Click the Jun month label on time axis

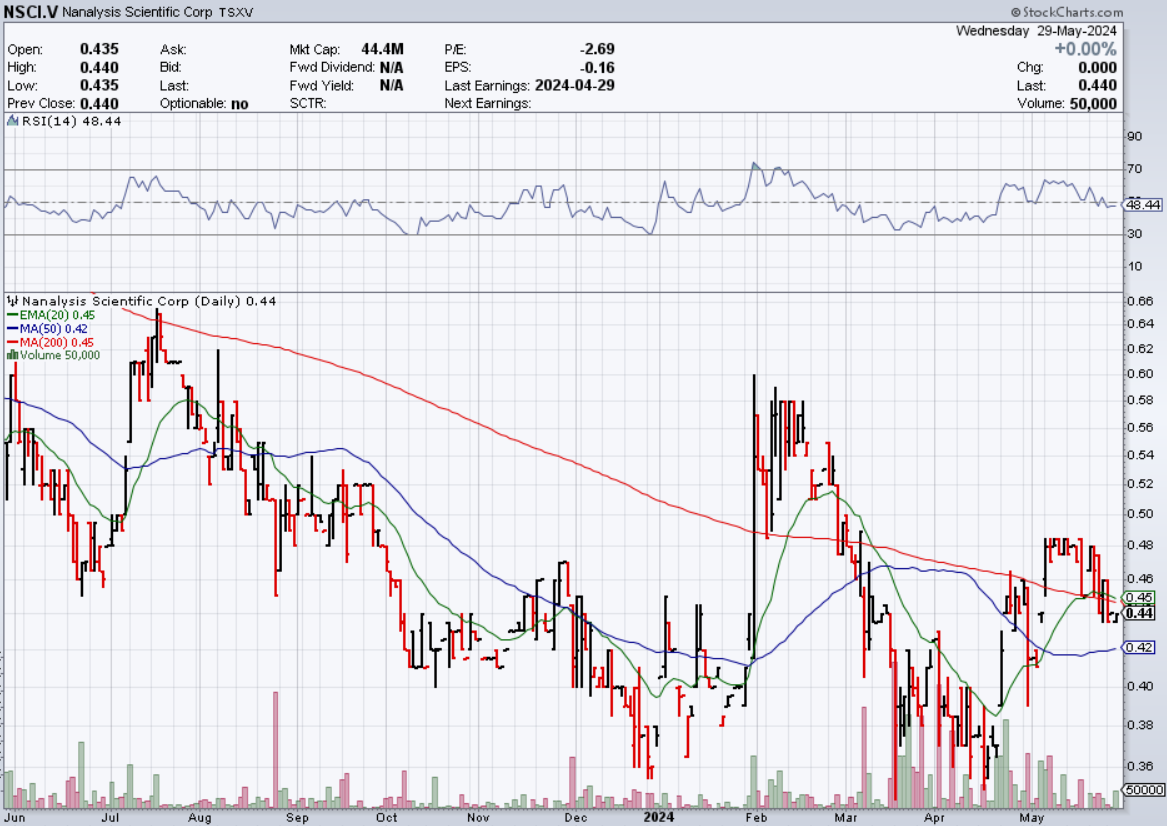(x=15, y=817)
